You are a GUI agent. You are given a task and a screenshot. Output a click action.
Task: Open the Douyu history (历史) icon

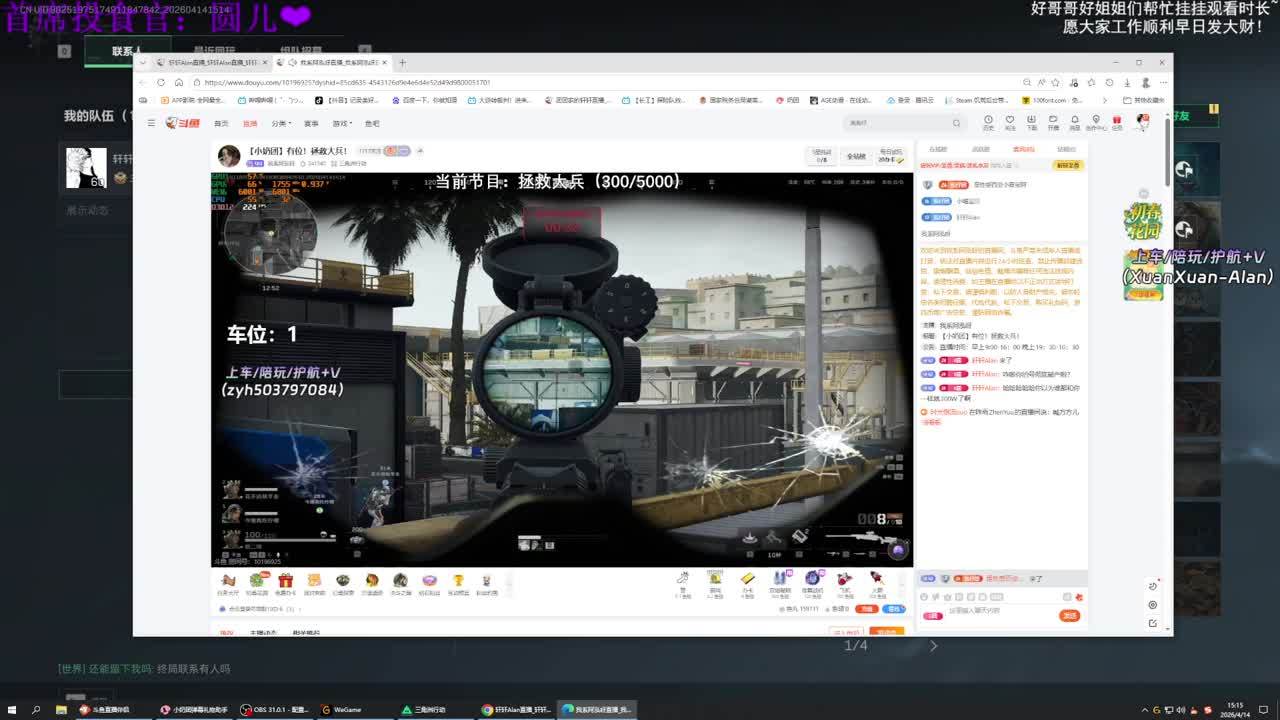pos(988,122)
